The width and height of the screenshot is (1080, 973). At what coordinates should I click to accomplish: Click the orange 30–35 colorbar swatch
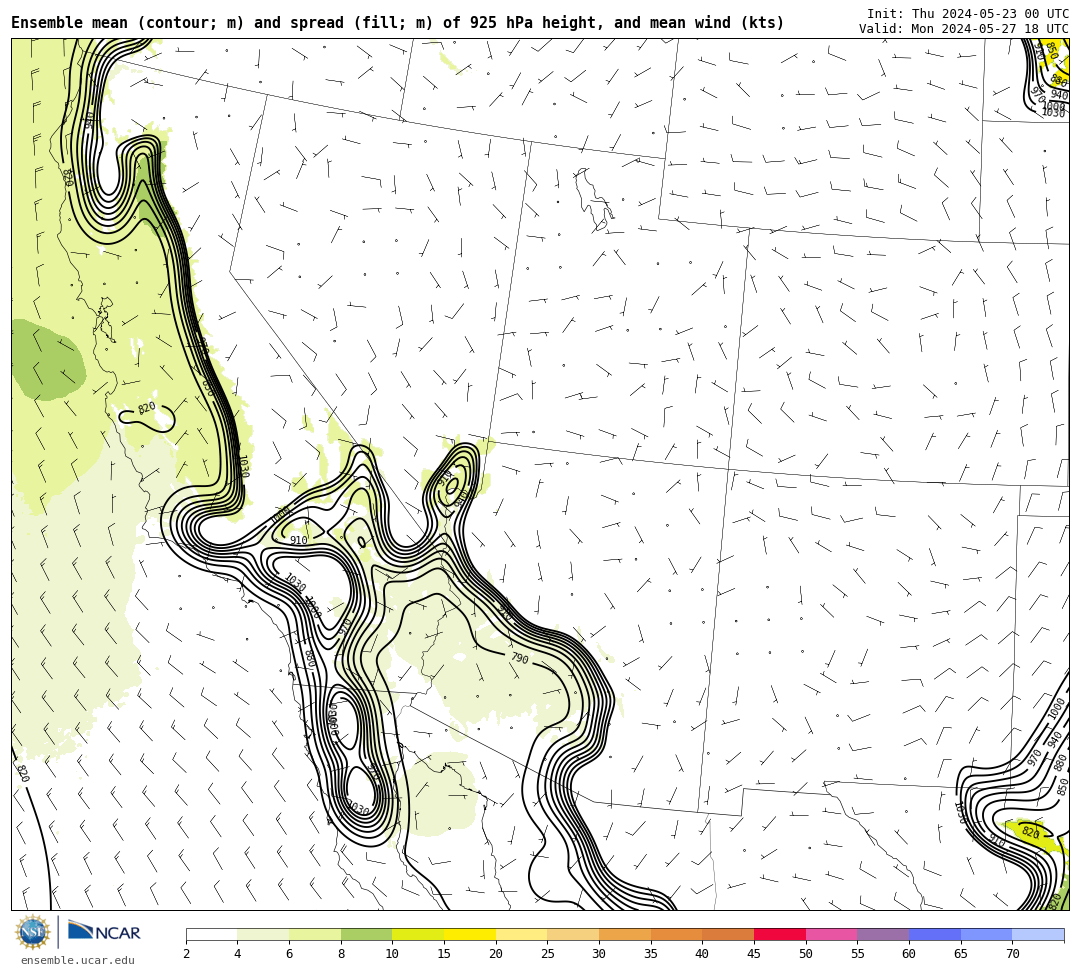pos(625,934)
